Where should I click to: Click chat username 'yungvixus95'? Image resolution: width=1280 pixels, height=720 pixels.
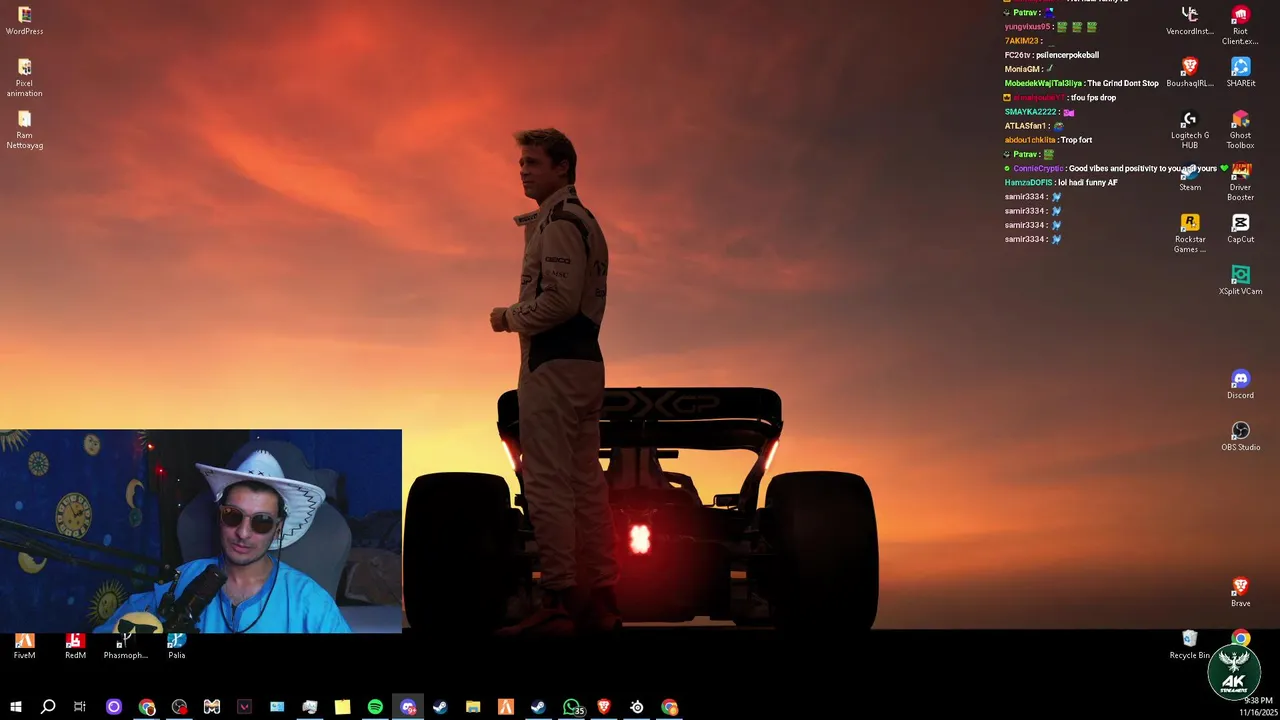pos(1027,27)
